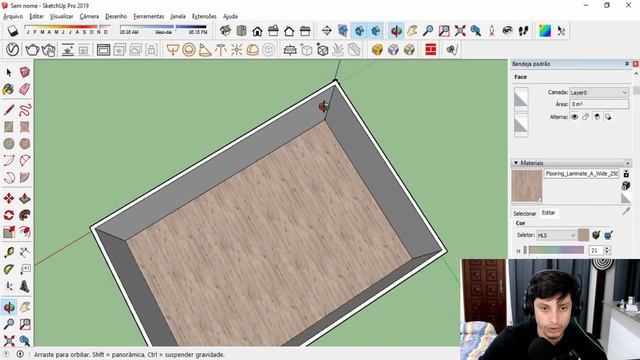Image resolution: width=640 pixels, height=360 pixels.
Task: Toggle receive shadows icon in Alterna row
Action: point(608,117)
